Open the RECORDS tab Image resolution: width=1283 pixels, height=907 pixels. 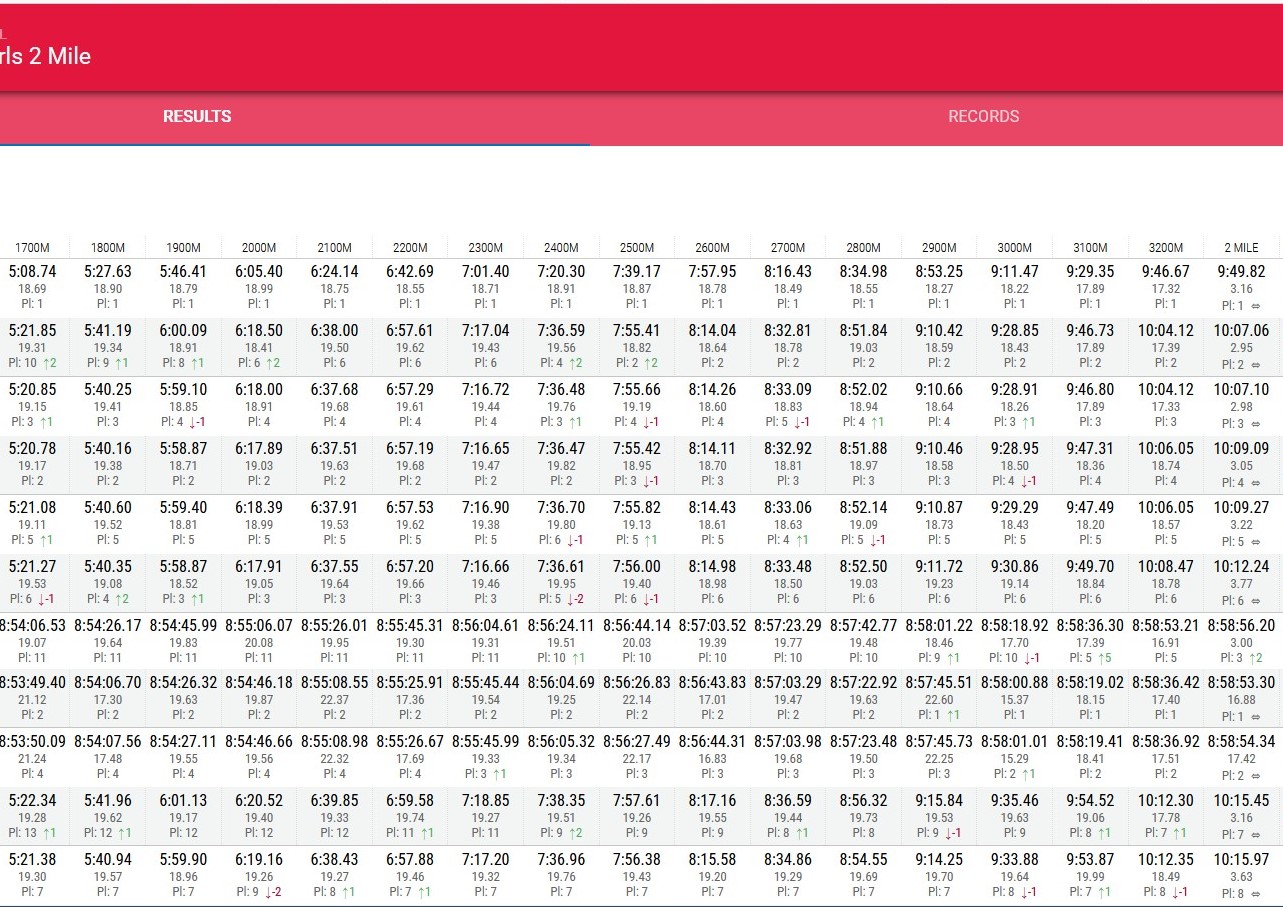pos(984,116)
